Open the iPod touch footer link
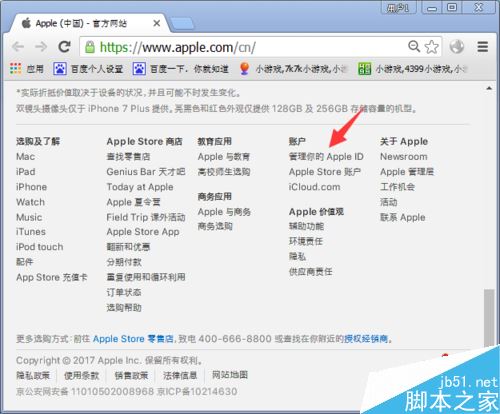The image size is (500, 414). click(x=40, y=247)
